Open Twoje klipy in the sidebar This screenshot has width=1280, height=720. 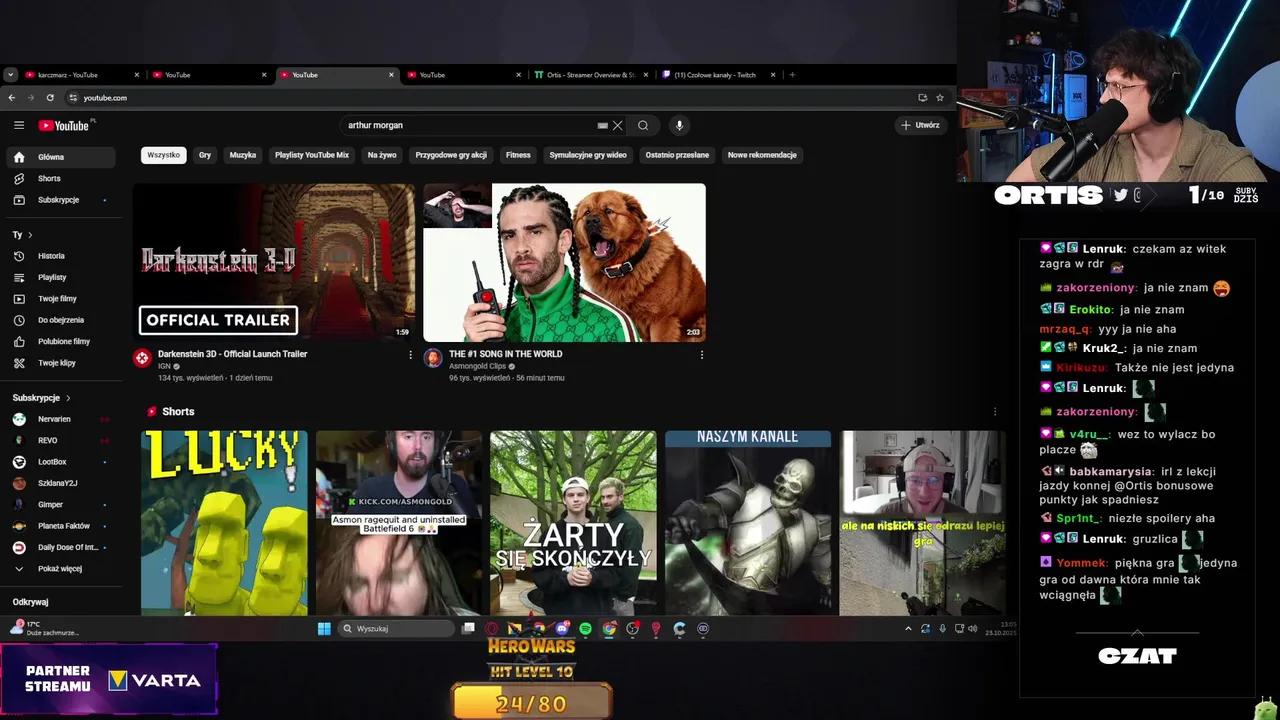tap(60, 363)
